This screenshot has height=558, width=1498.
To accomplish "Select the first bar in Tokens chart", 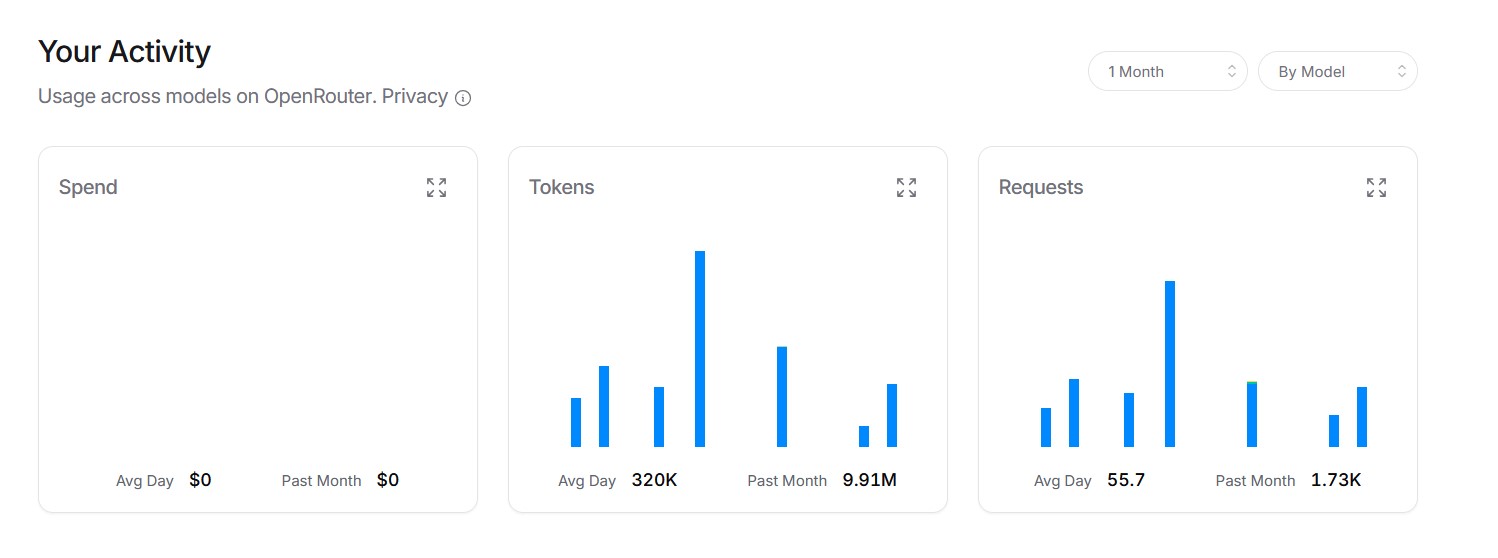I will (x=576, y=422).
